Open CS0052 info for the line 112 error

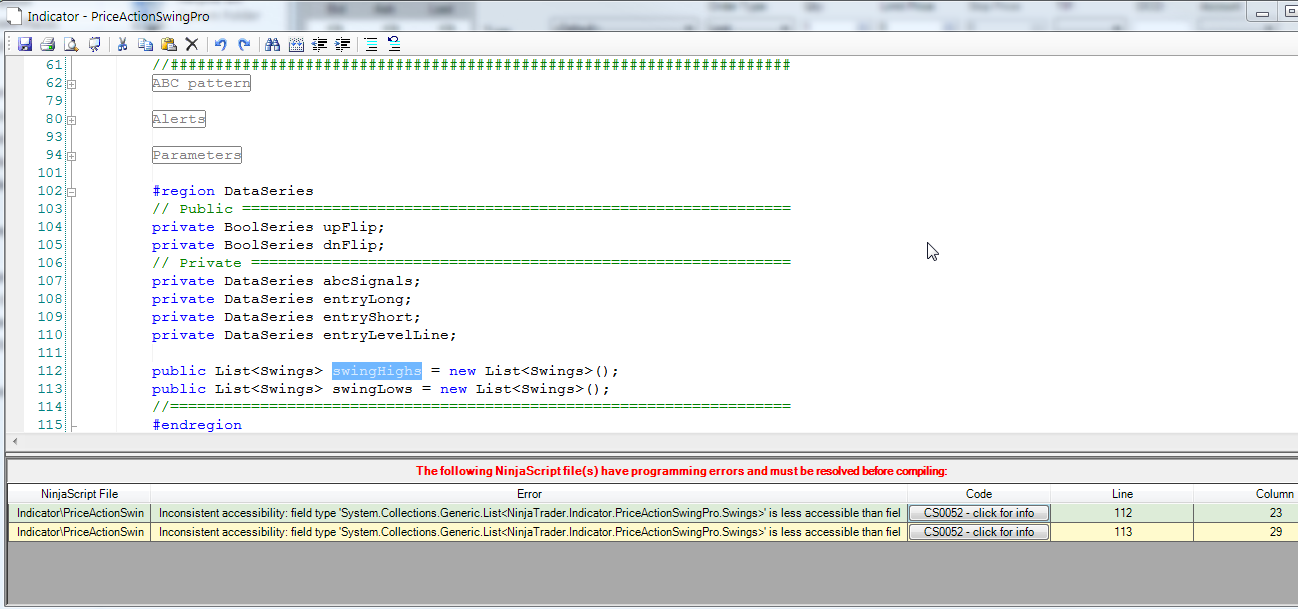click(979, 513)
